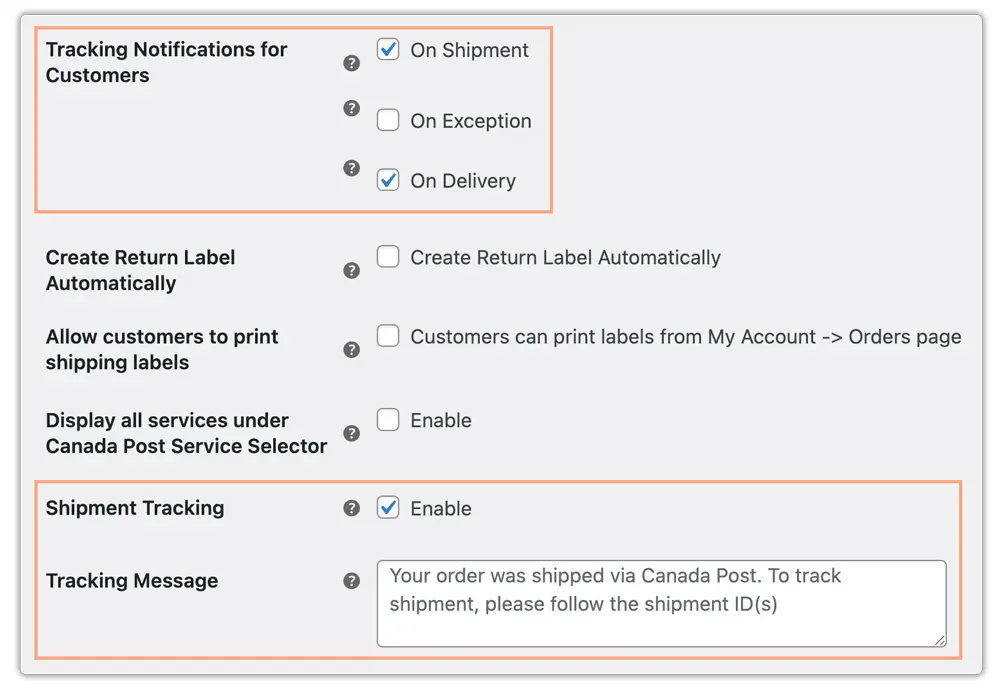This screenshot has width=1000, height=689.
Task: Click the Shipment Tracking setting label
Action: [135, 508]
